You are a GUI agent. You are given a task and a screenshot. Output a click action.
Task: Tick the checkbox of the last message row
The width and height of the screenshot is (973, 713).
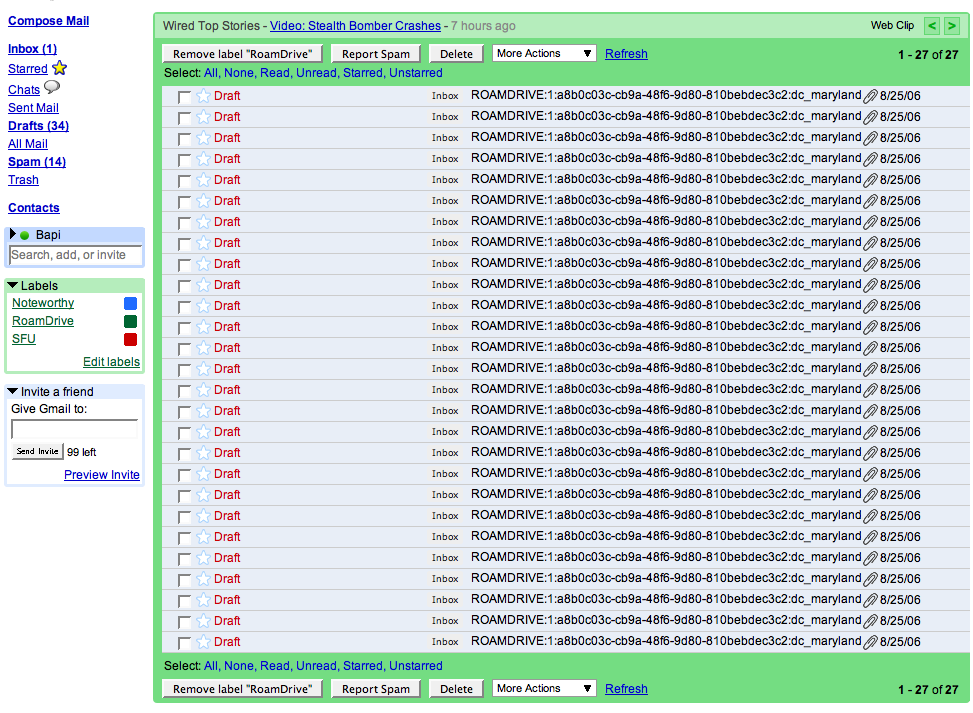coord(184,643)
